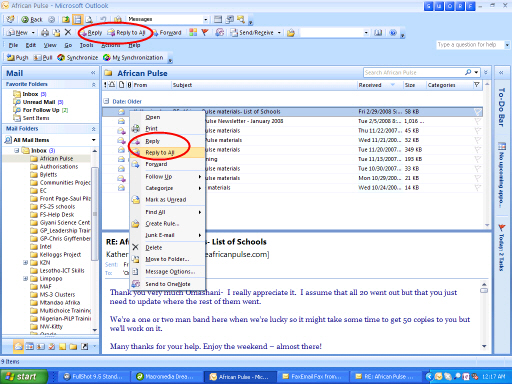Choose Delete in the context menu
This screenshot has width=512, height=384.
167,248
